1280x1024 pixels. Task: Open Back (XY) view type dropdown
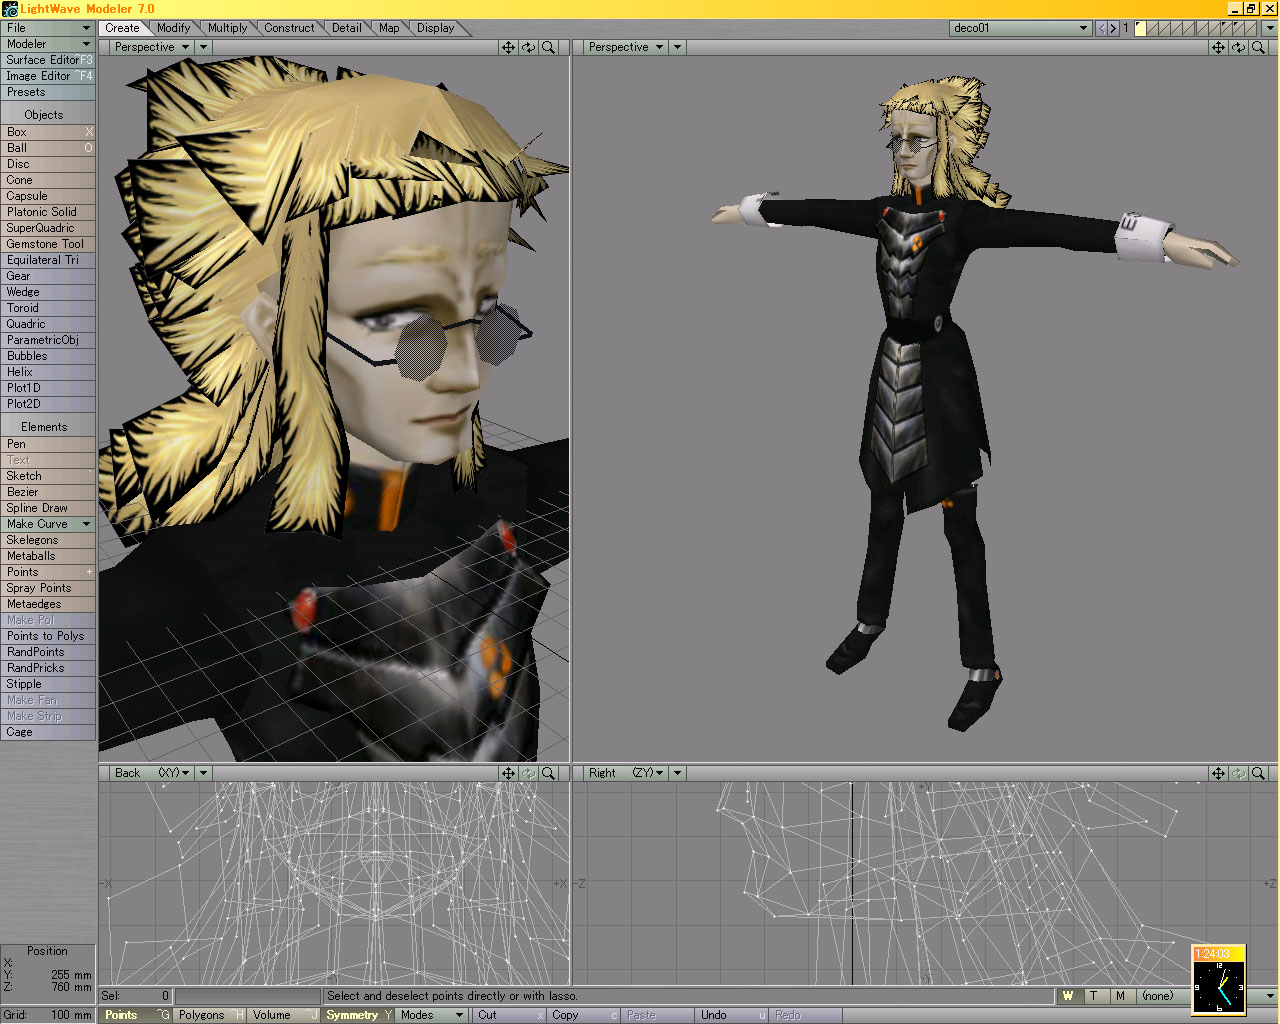(x=151, y=773)
